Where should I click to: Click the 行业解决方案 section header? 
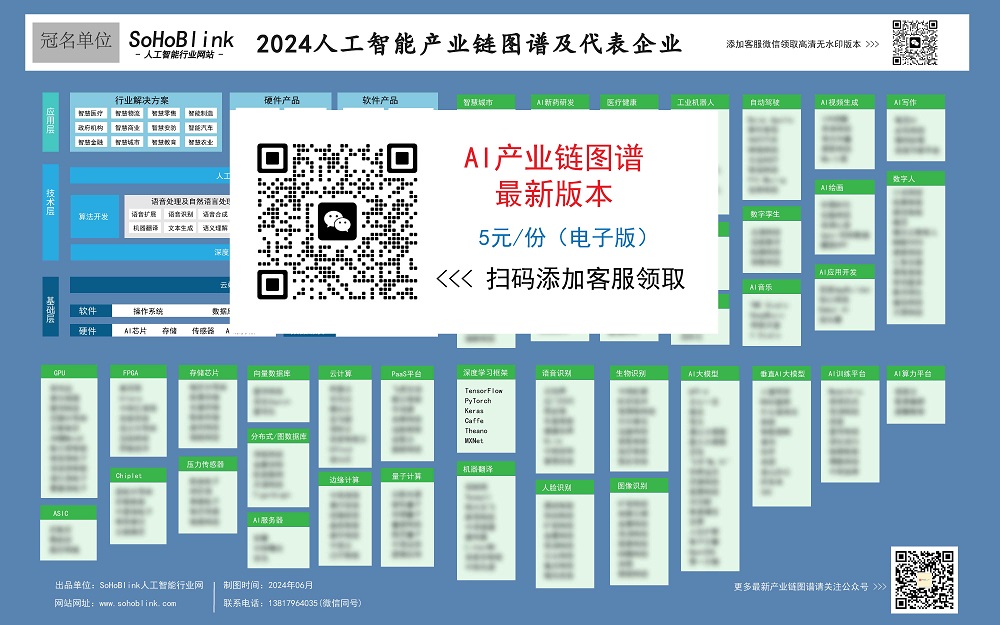[x=142, y=100]
